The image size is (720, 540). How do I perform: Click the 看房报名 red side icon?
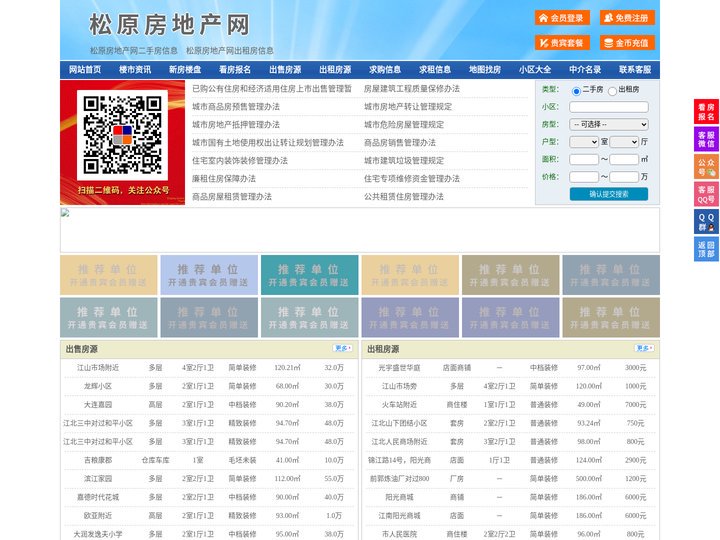coord(706,112)
